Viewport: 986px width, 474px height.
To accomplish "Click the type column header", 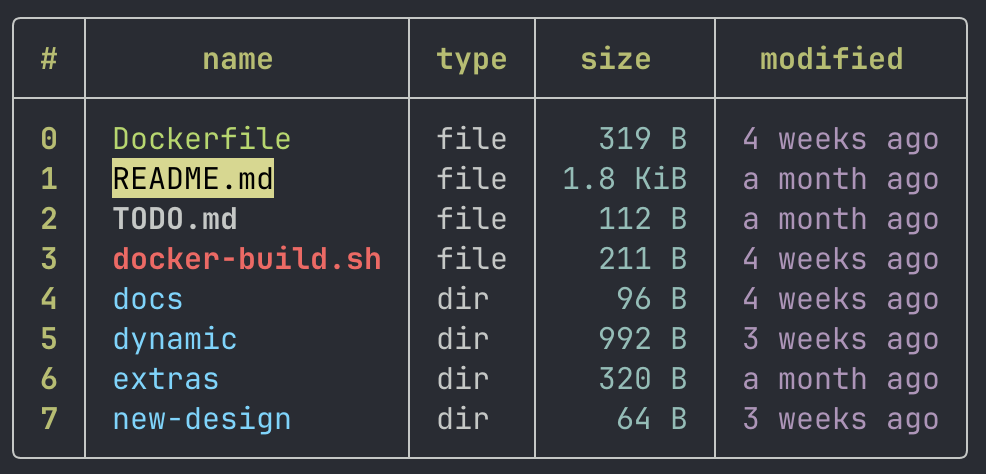I will point(472,60).
